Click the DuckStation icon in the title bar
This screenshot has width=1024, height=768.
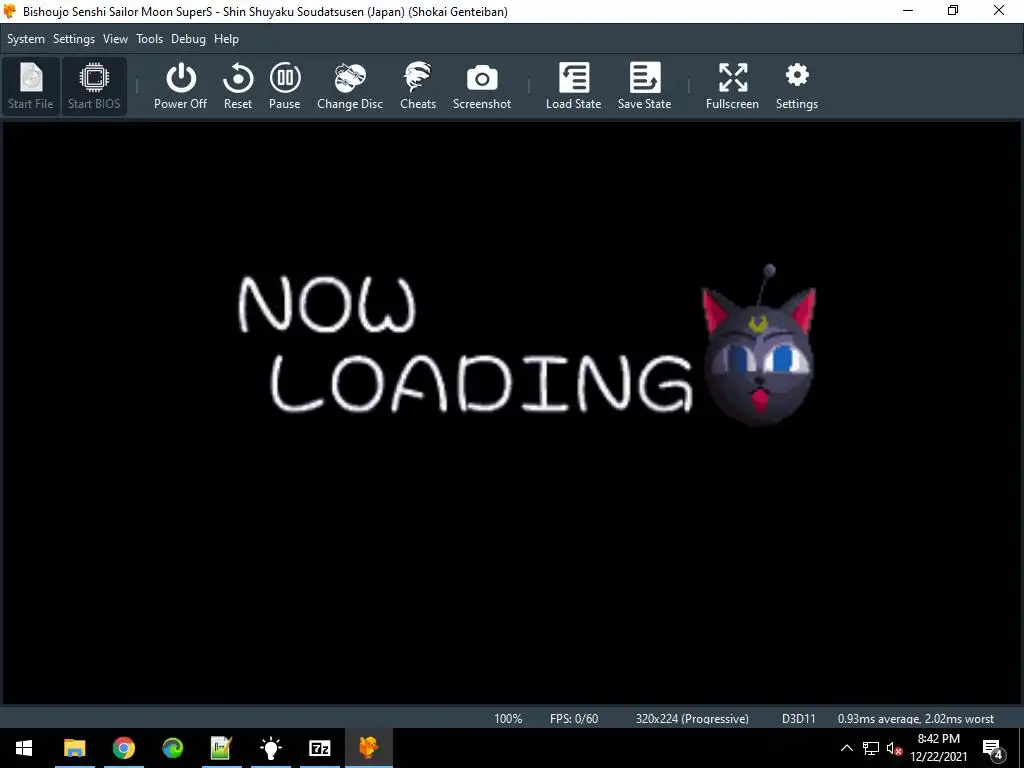(x=10, y=11)
